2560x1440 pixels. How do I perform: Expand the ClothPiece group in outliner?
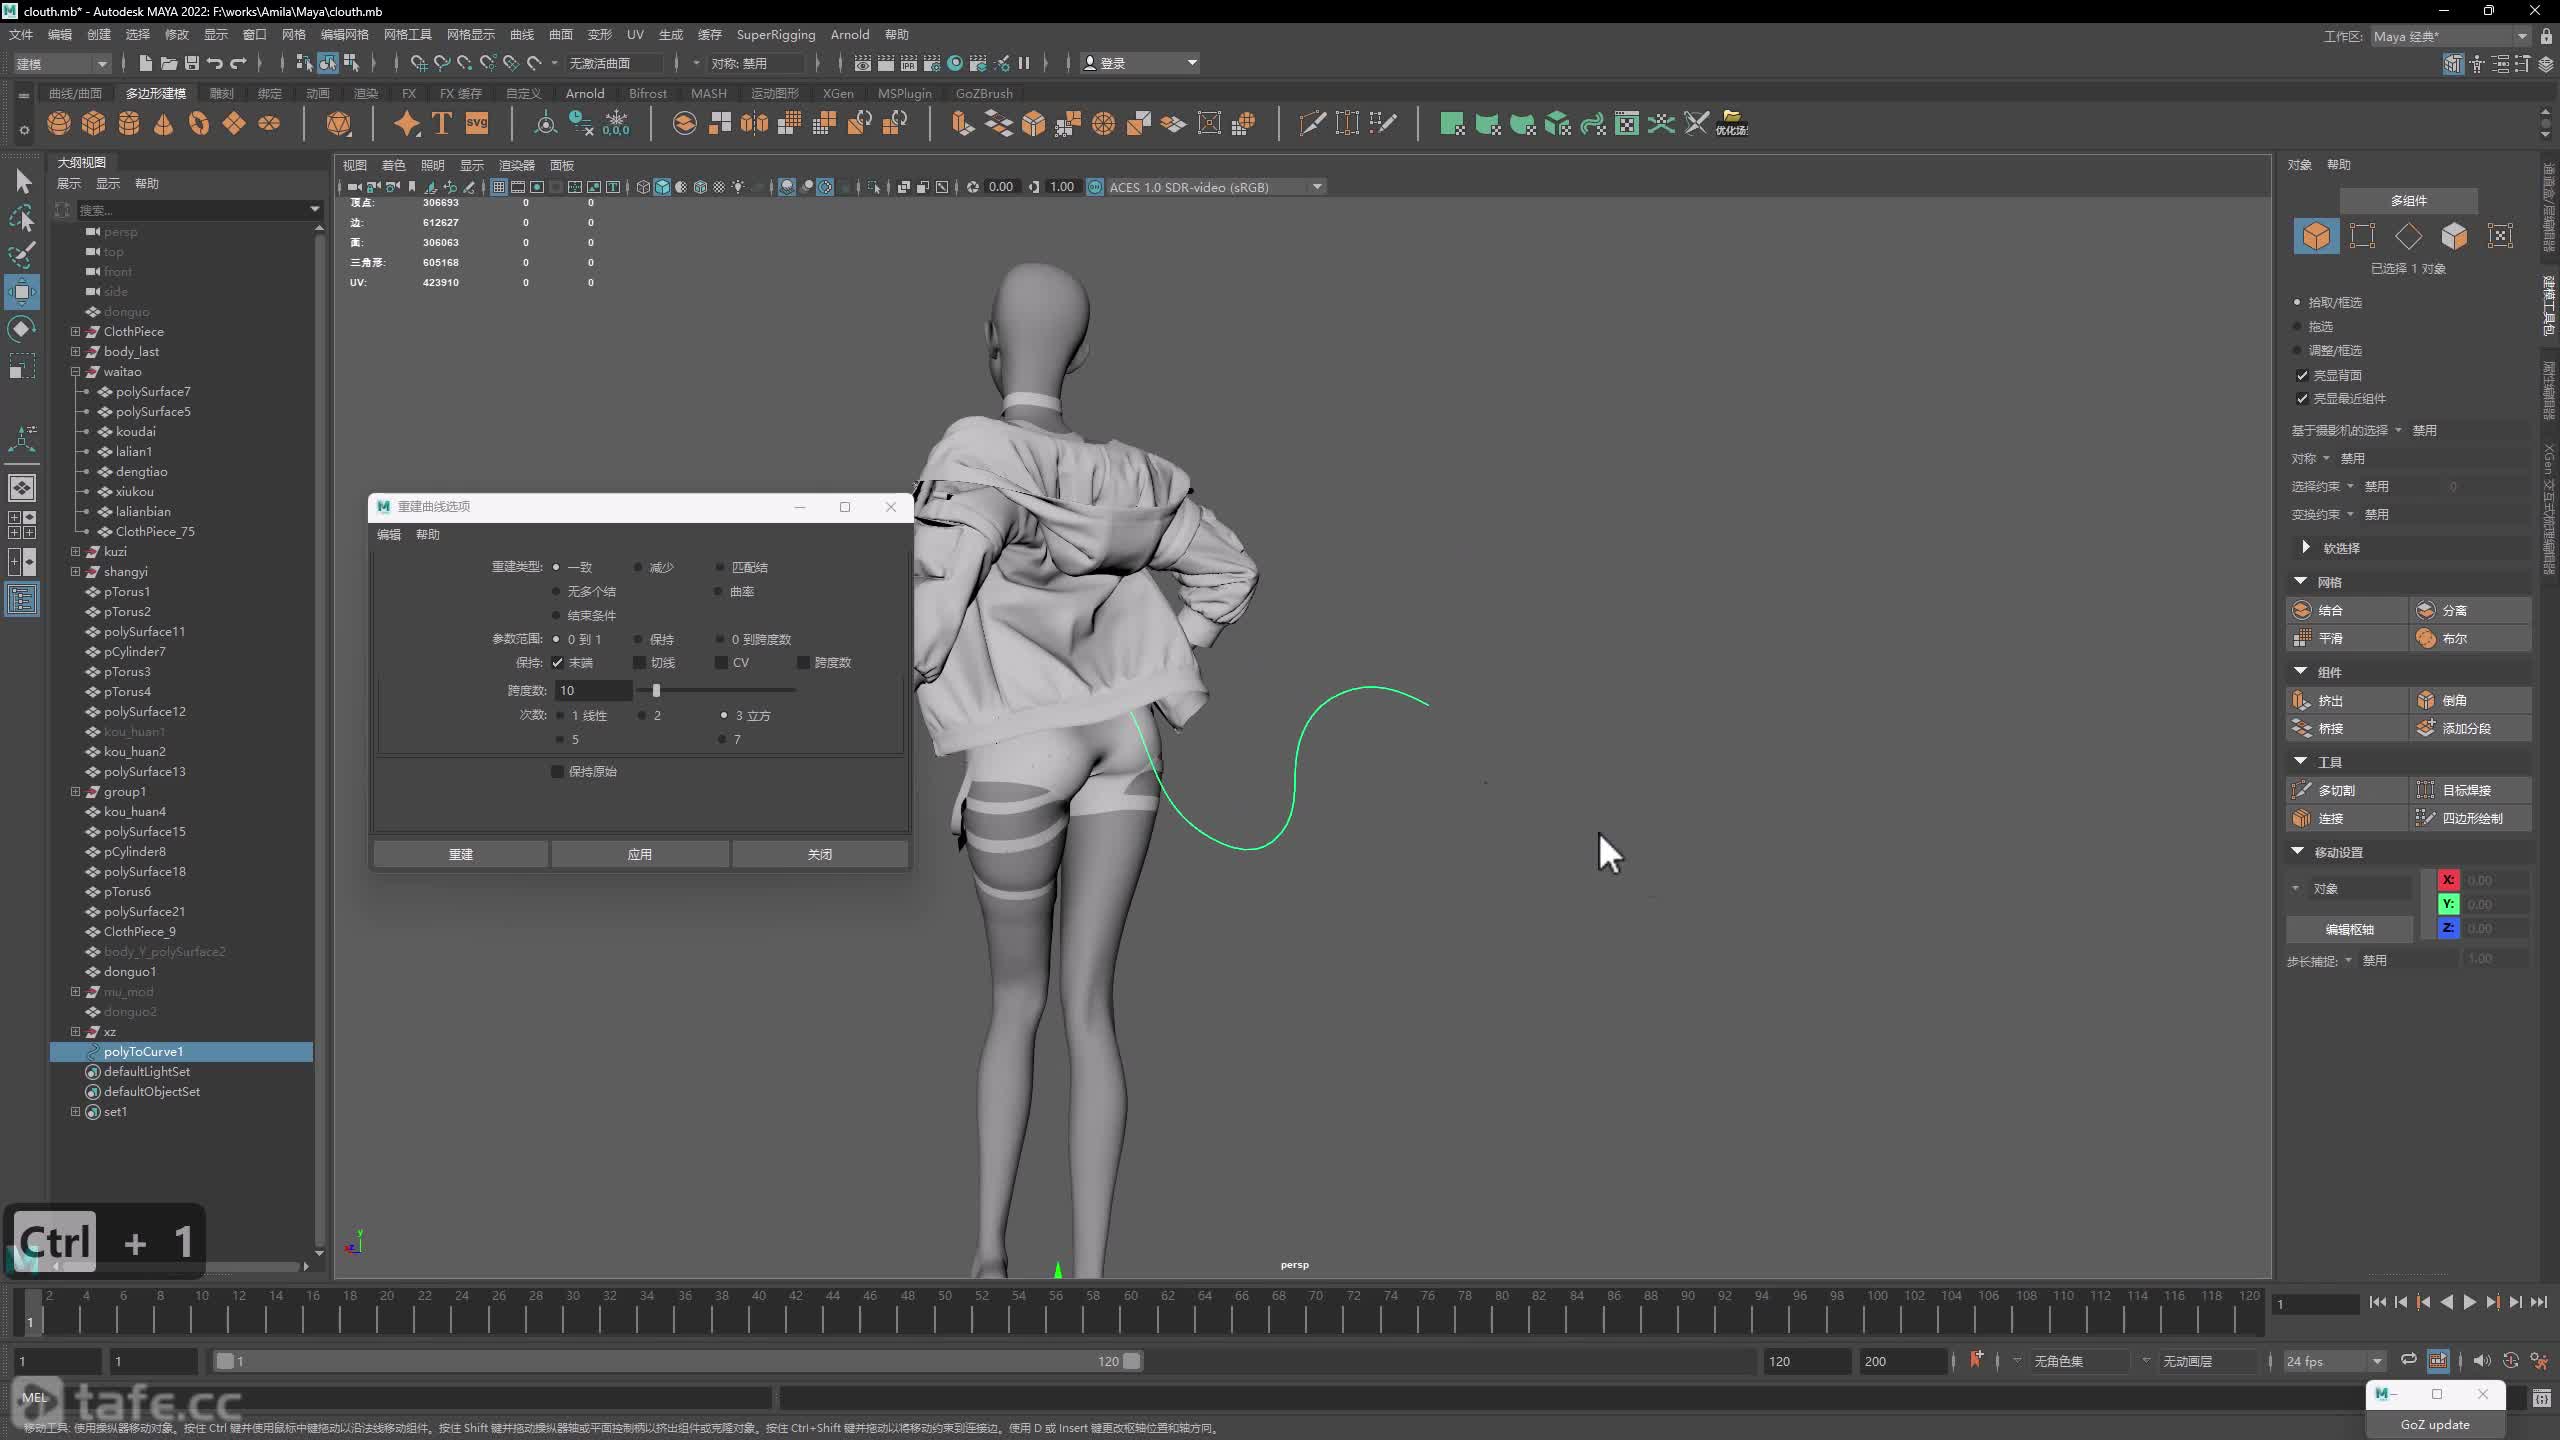pyautogui.click(x=75, y=331)
